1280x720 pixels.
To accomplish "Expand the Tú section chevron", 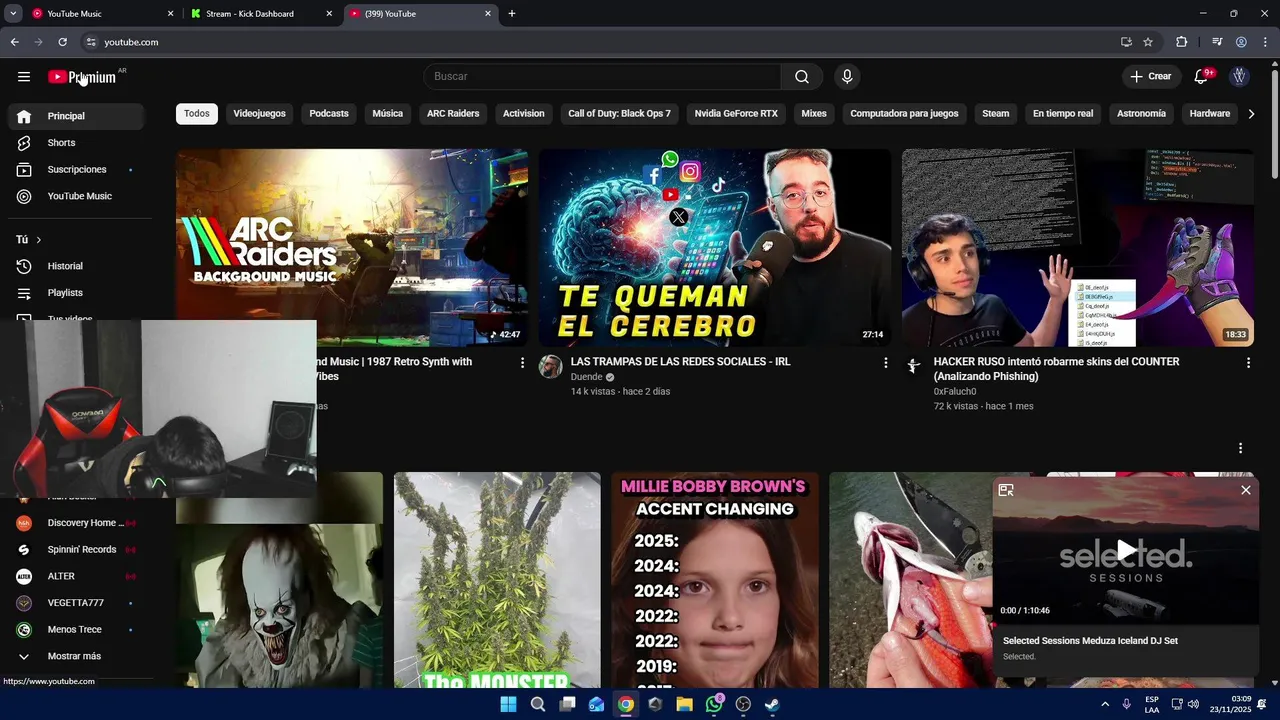I will click(39, 240).
